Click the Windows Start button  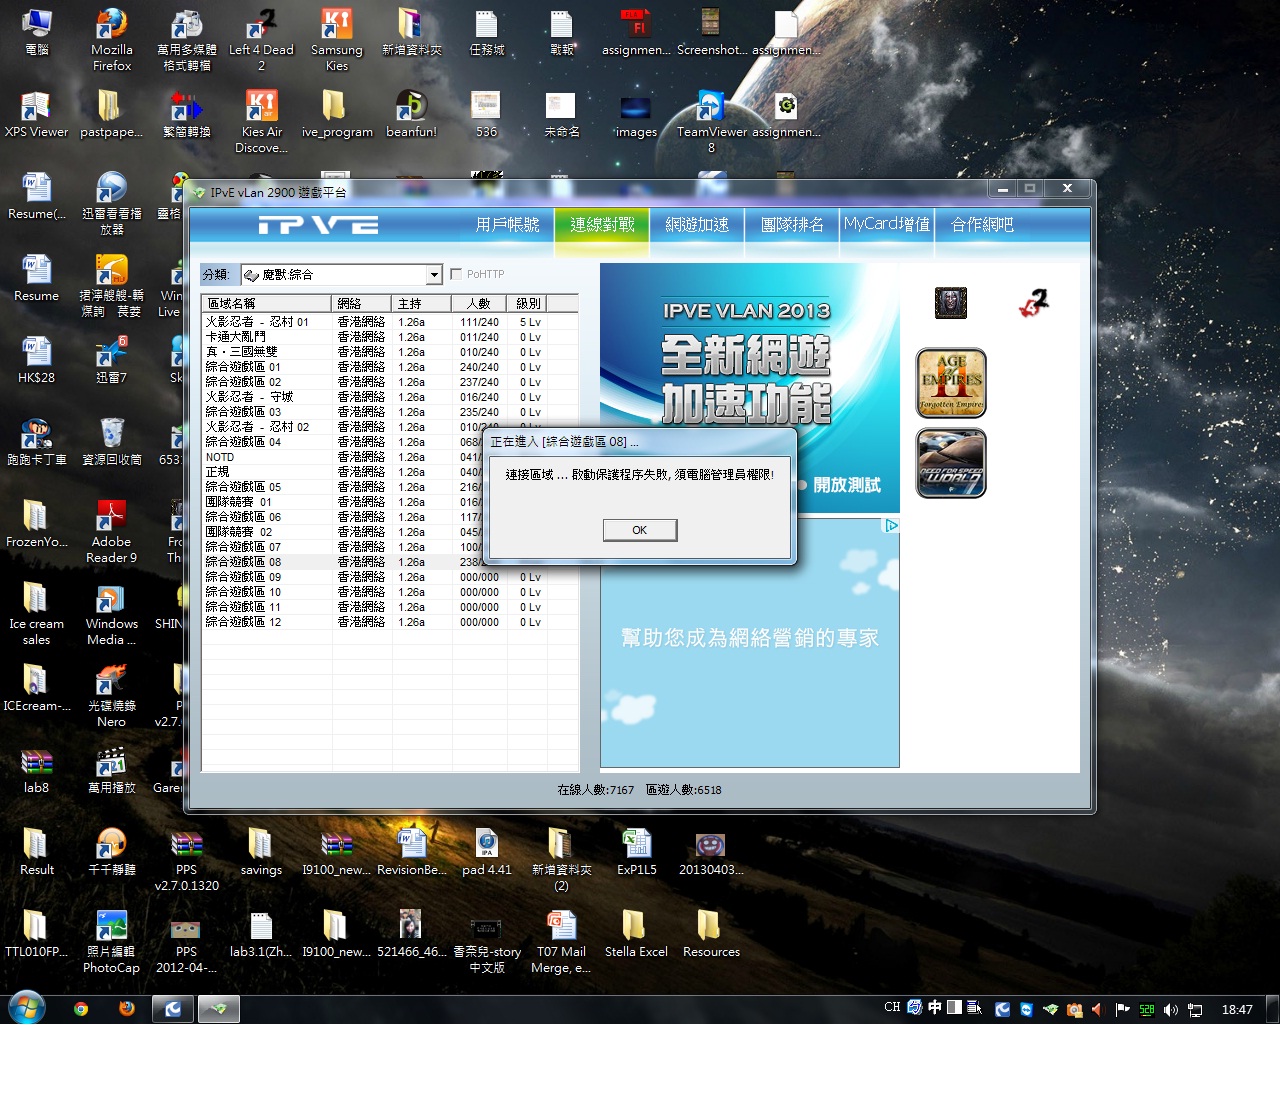pos(27,1008)
